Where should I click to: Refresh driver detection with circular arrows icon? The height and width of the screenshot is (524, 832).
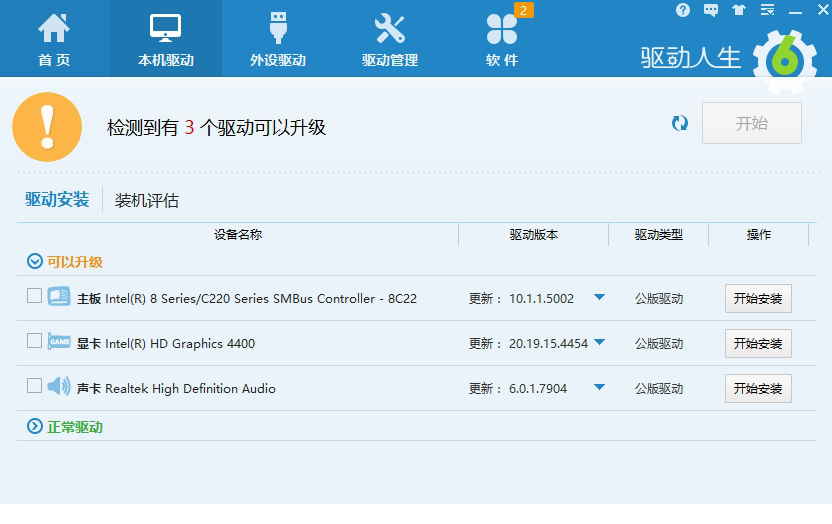coord(680,123)
